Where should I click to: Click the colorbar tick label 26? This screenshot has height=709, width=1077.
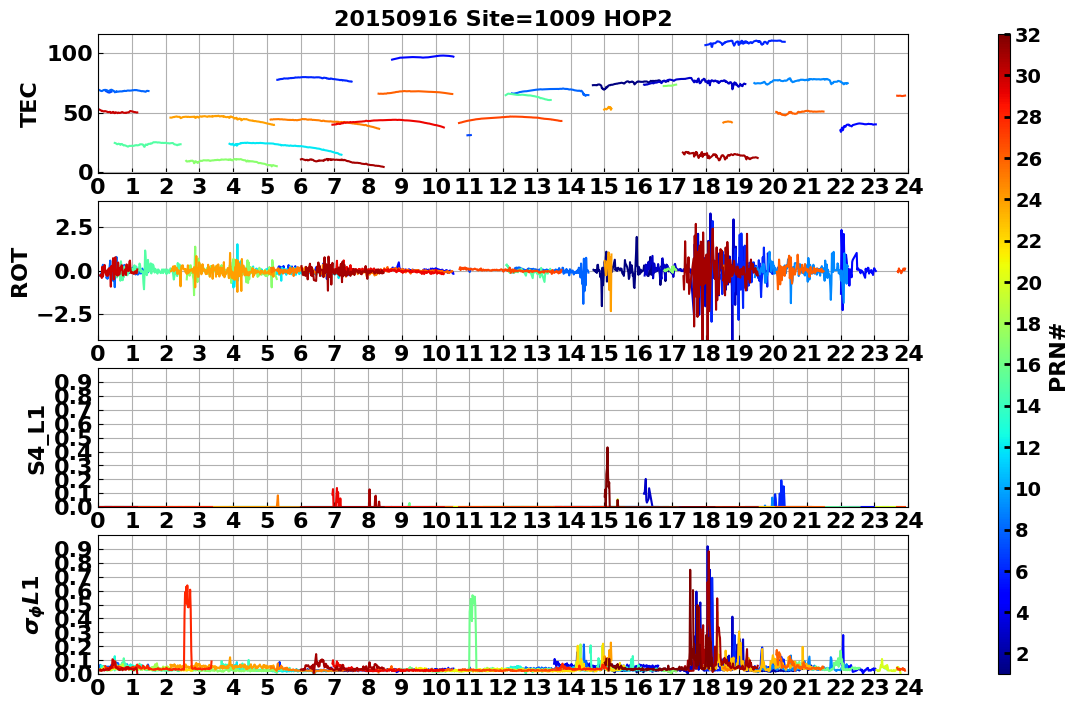point(1028,159)
